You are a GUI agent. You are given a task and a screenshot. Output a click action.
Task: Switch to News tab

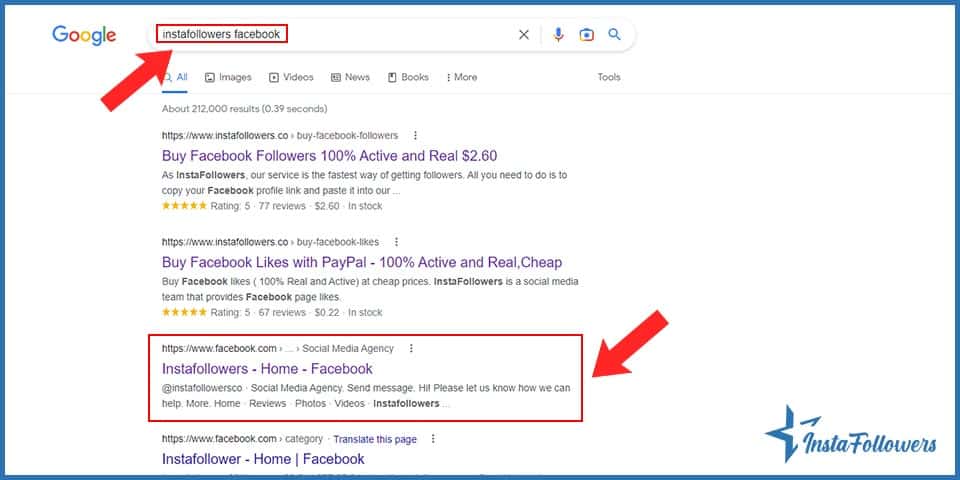(350, 77)
